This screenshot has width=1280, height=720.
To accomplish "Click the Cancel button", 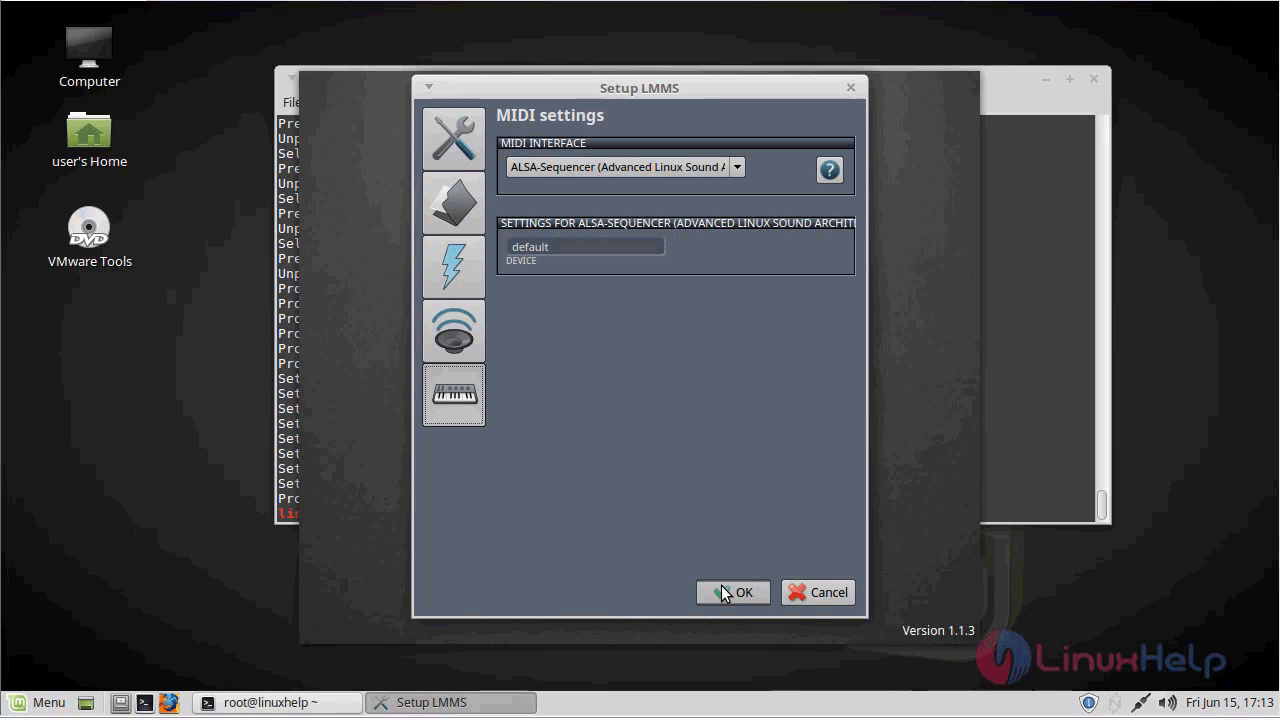I will point(818,592).
